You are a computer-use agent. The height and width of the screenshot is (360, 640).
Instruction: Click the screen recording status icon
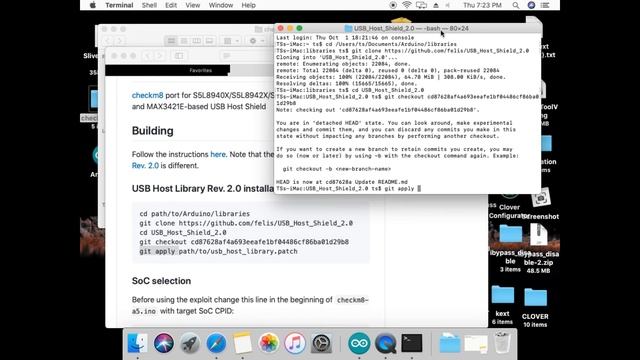393,5
